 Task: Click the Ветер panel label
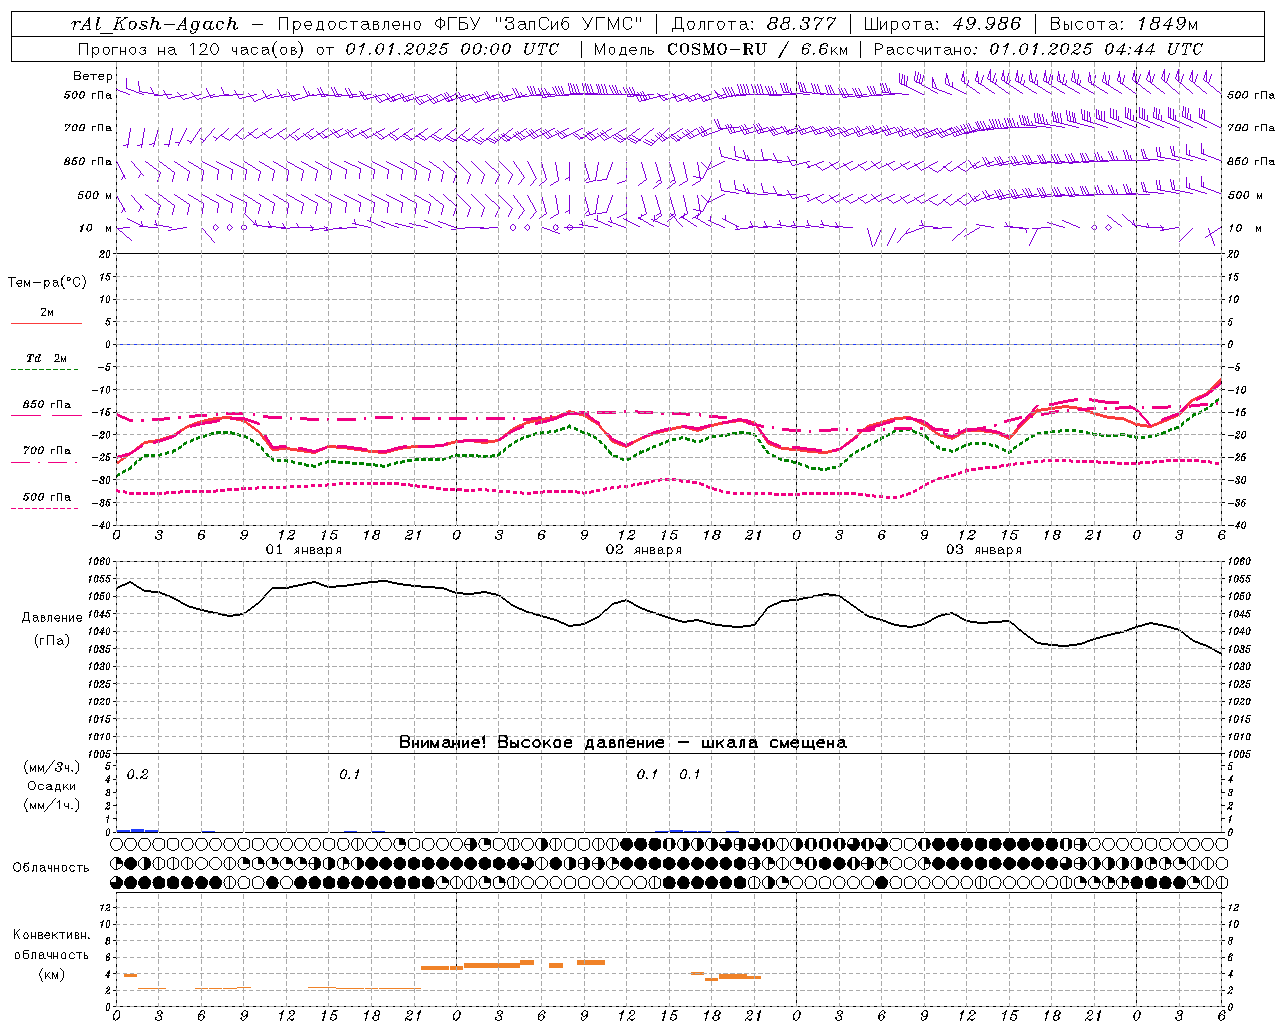(x=92, y=76)
